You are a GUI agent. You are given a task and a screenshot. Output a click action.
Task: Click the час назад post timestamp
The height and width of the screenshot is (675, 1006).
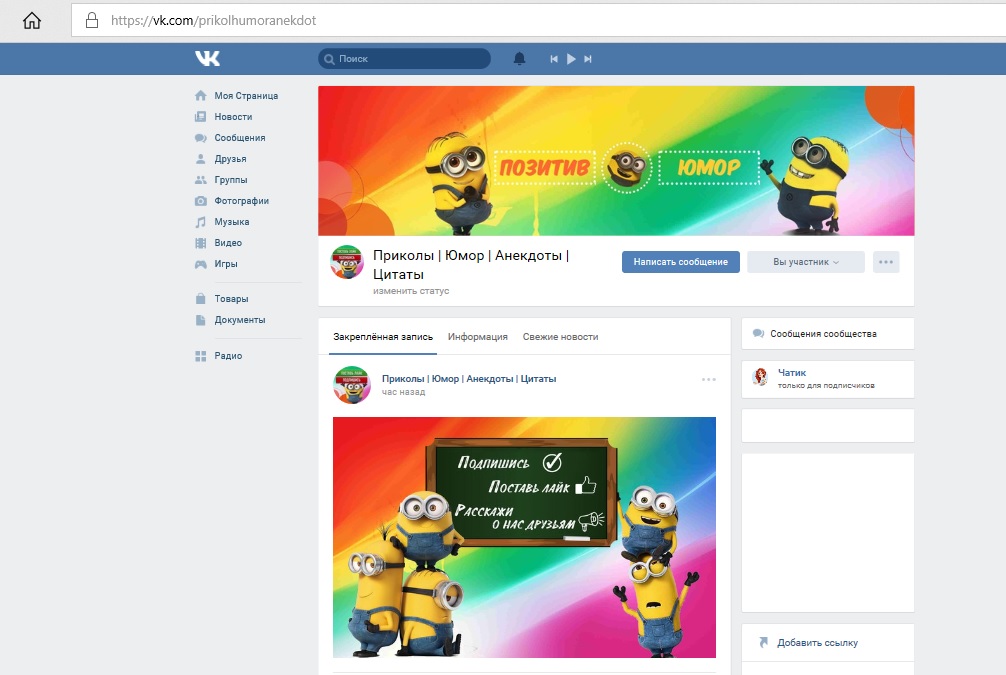tap(404, 392)
